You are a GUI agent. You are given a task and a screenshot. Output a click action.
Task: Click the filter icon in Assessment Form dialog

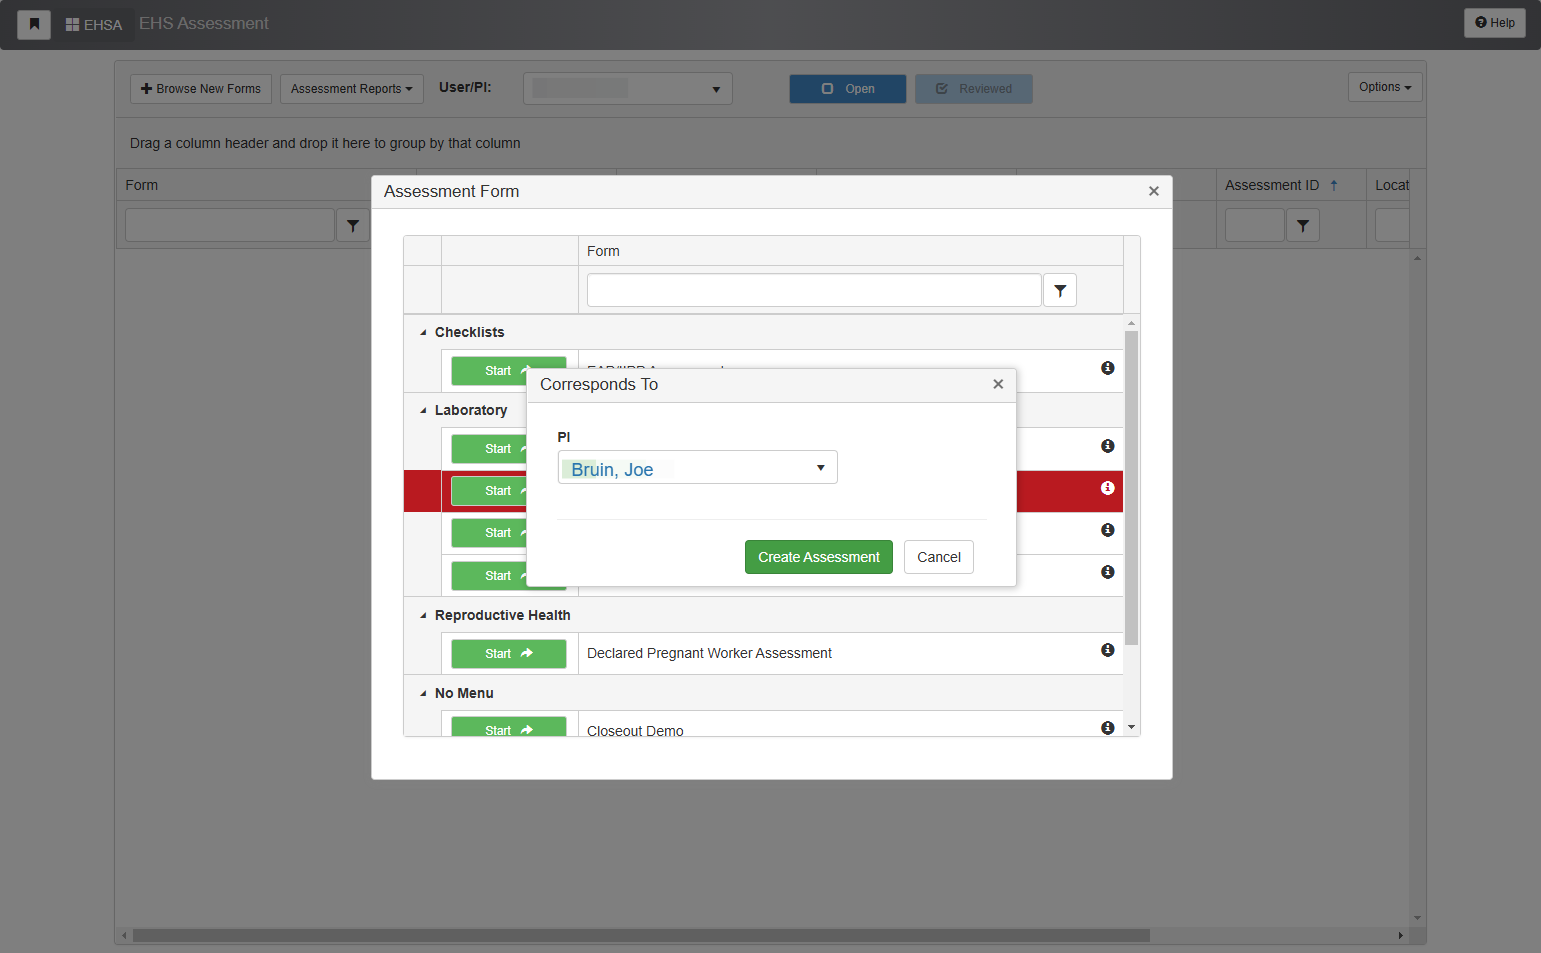1060,290
